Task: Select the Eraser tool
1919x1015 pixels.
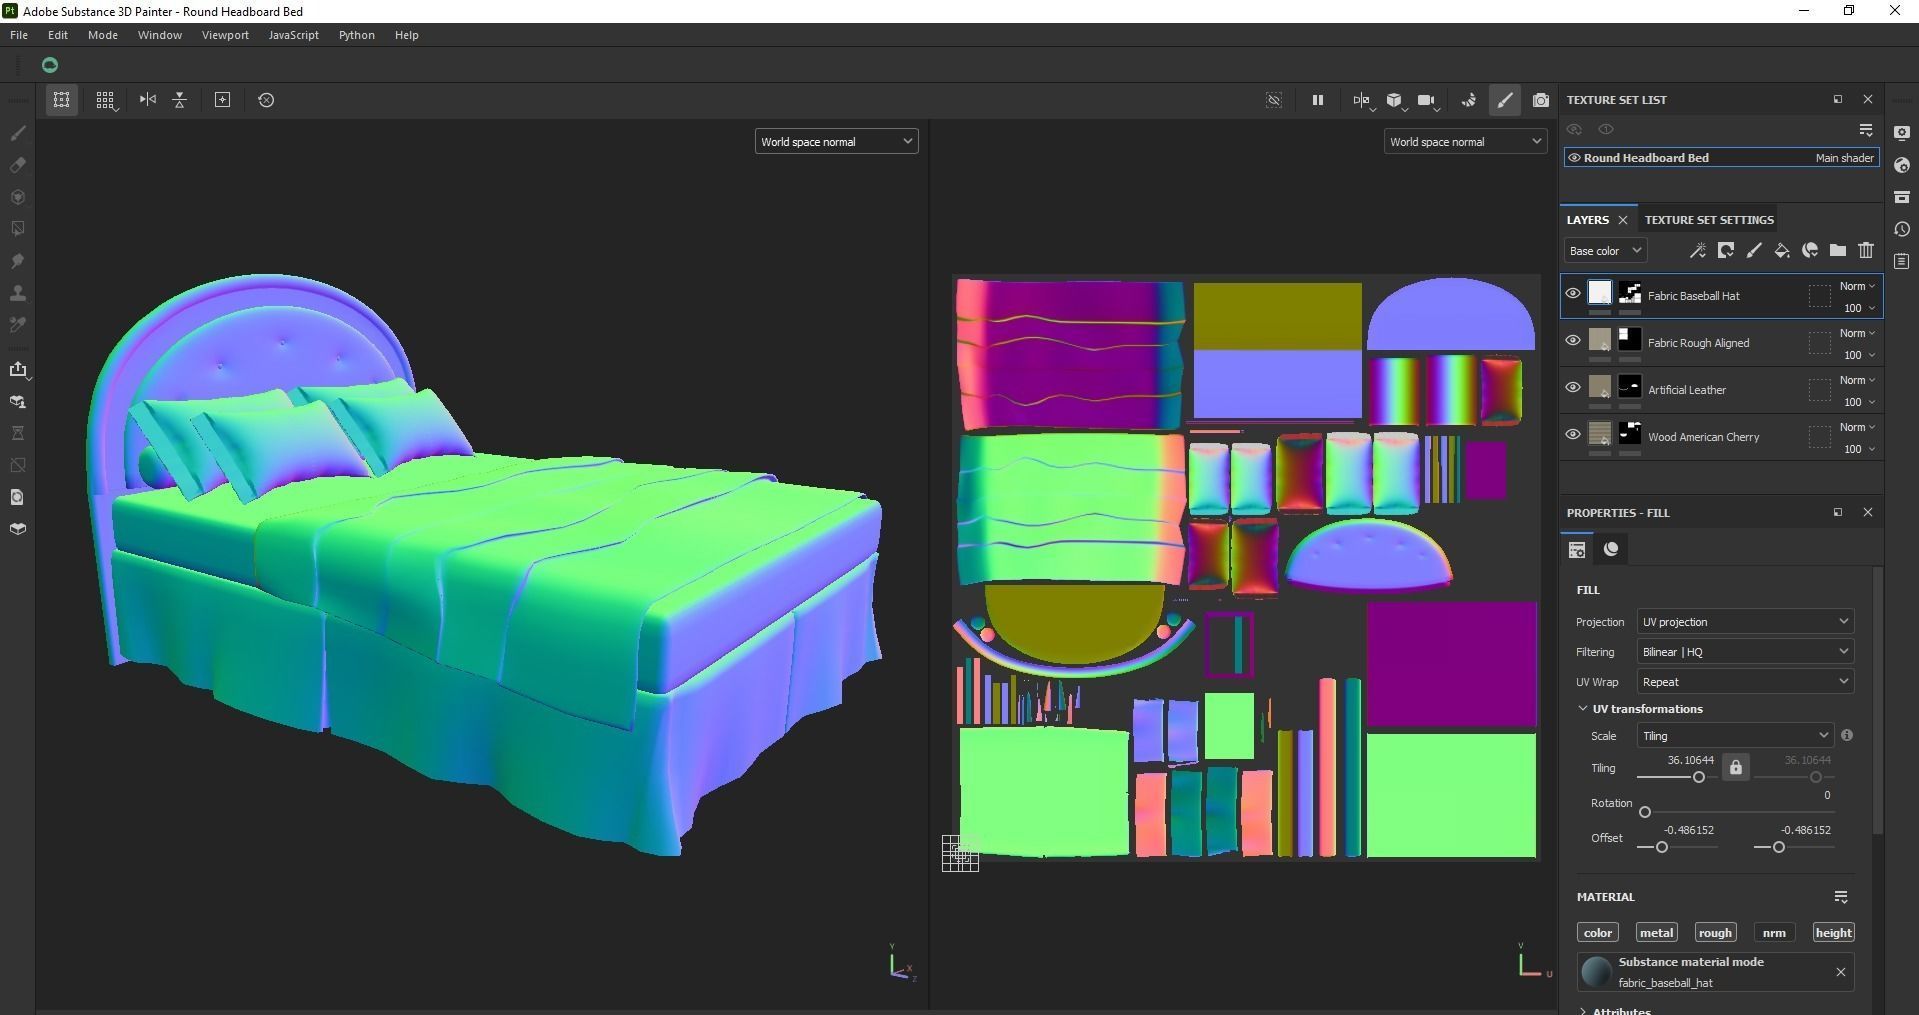Action: (18, 165)
